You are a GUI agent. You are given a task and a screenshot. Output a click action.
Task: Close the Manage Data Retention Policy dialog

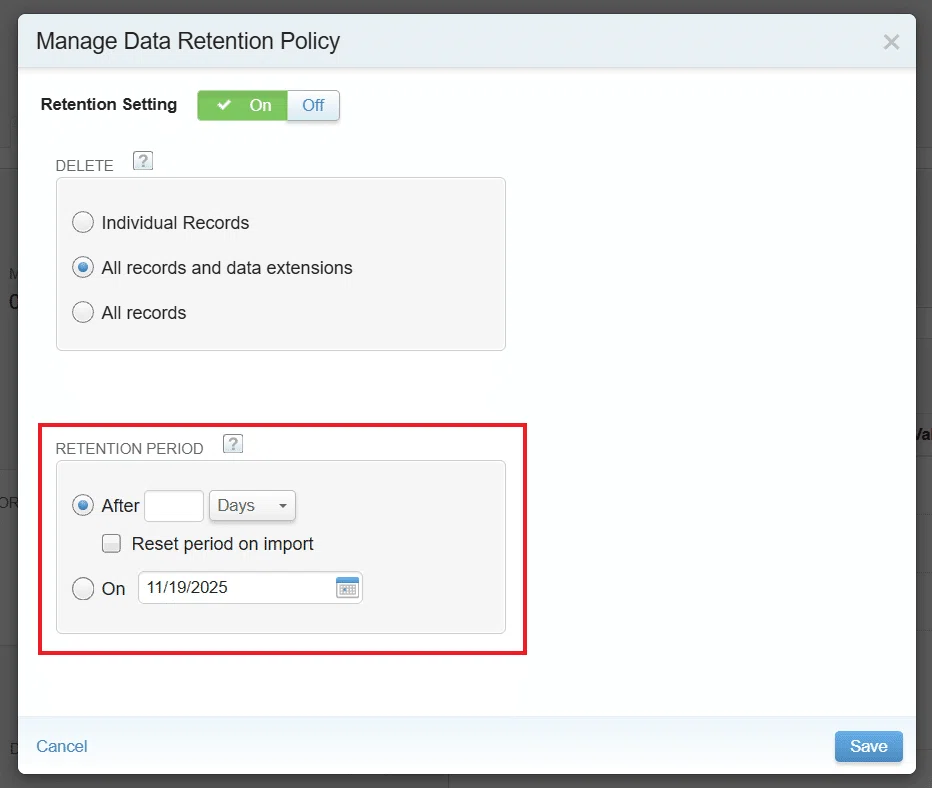click(x=891, y=42)
